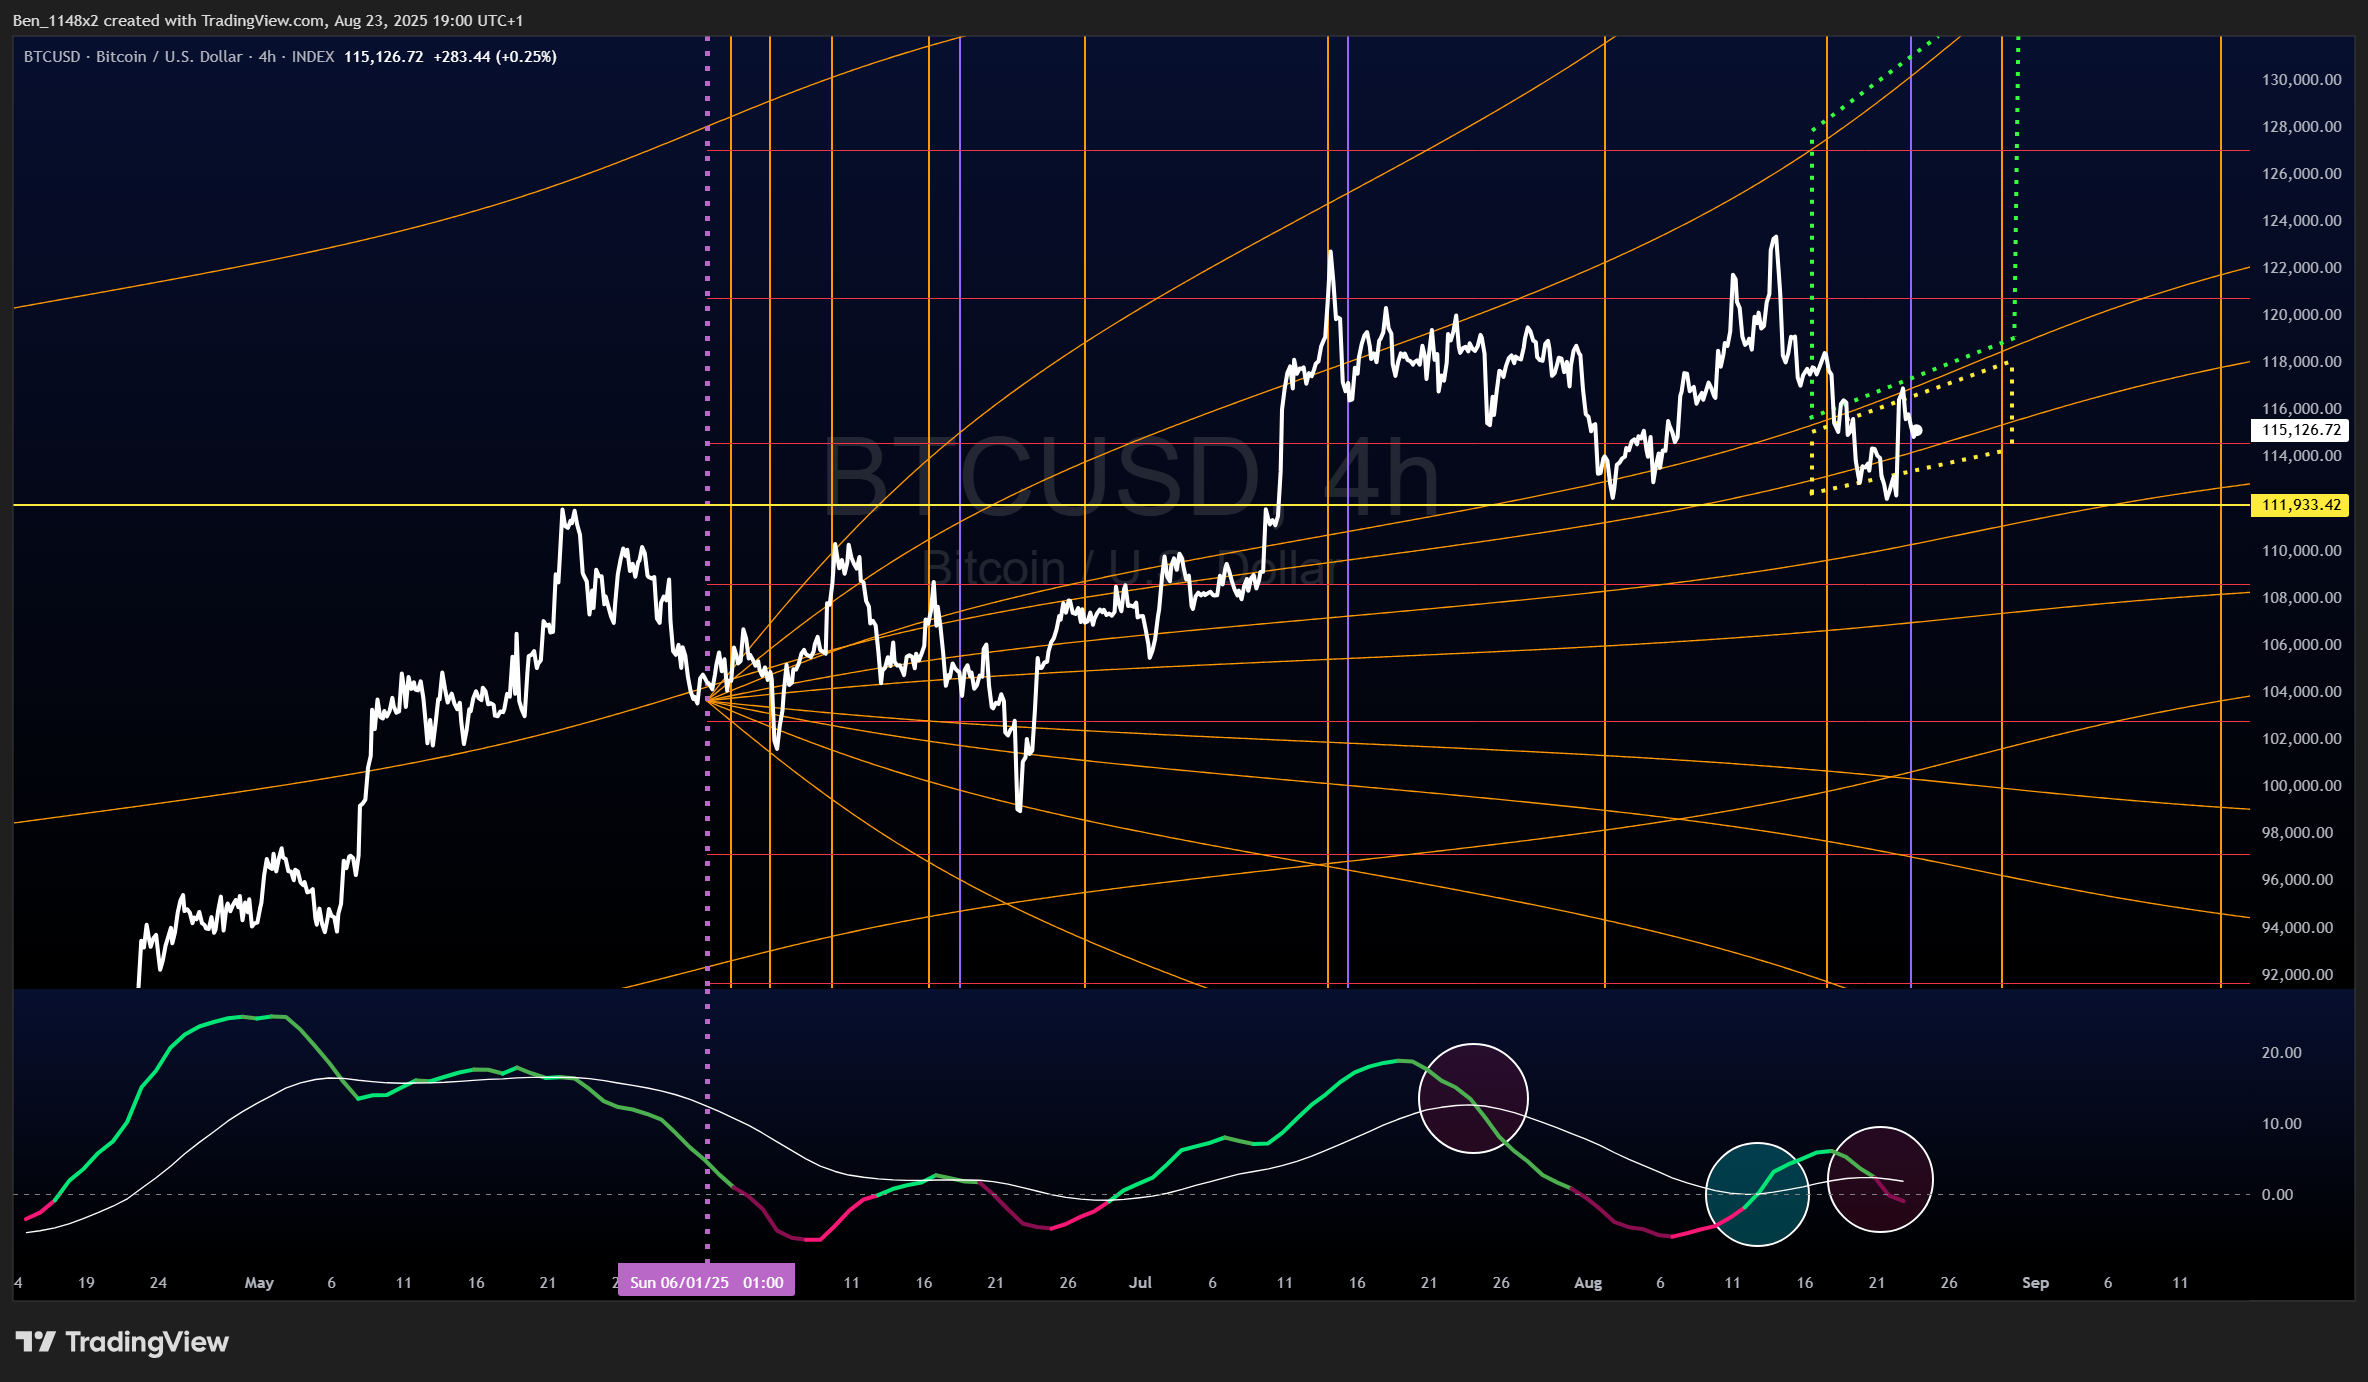This screenshot has width=2368, height=1382.
Task: Click the Sep label on time axis
Action: (x=2035, y=1282)
